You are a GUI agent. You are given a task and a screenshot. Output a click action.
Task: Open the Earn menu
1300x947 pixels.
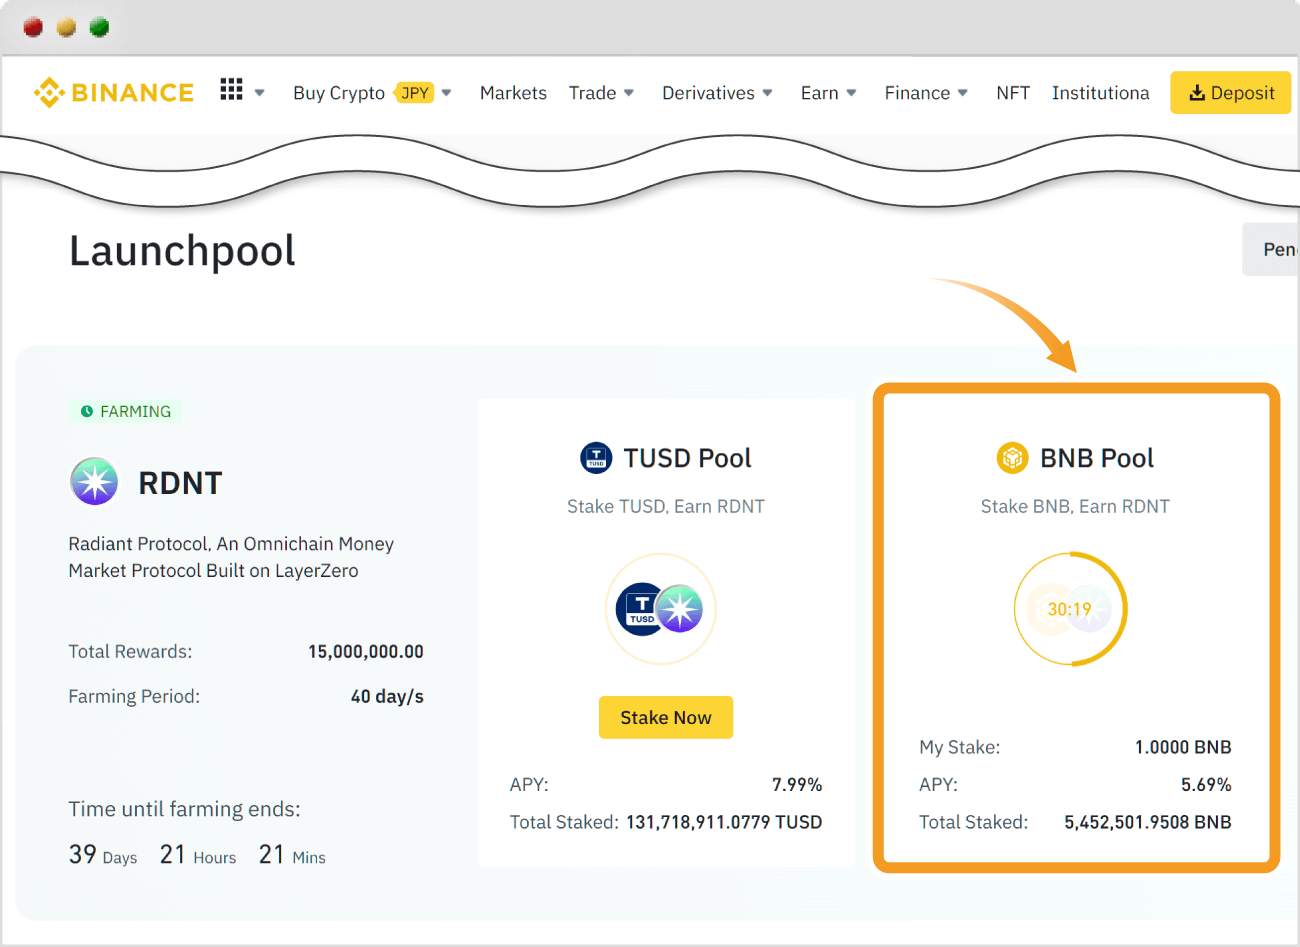(819, 93)
